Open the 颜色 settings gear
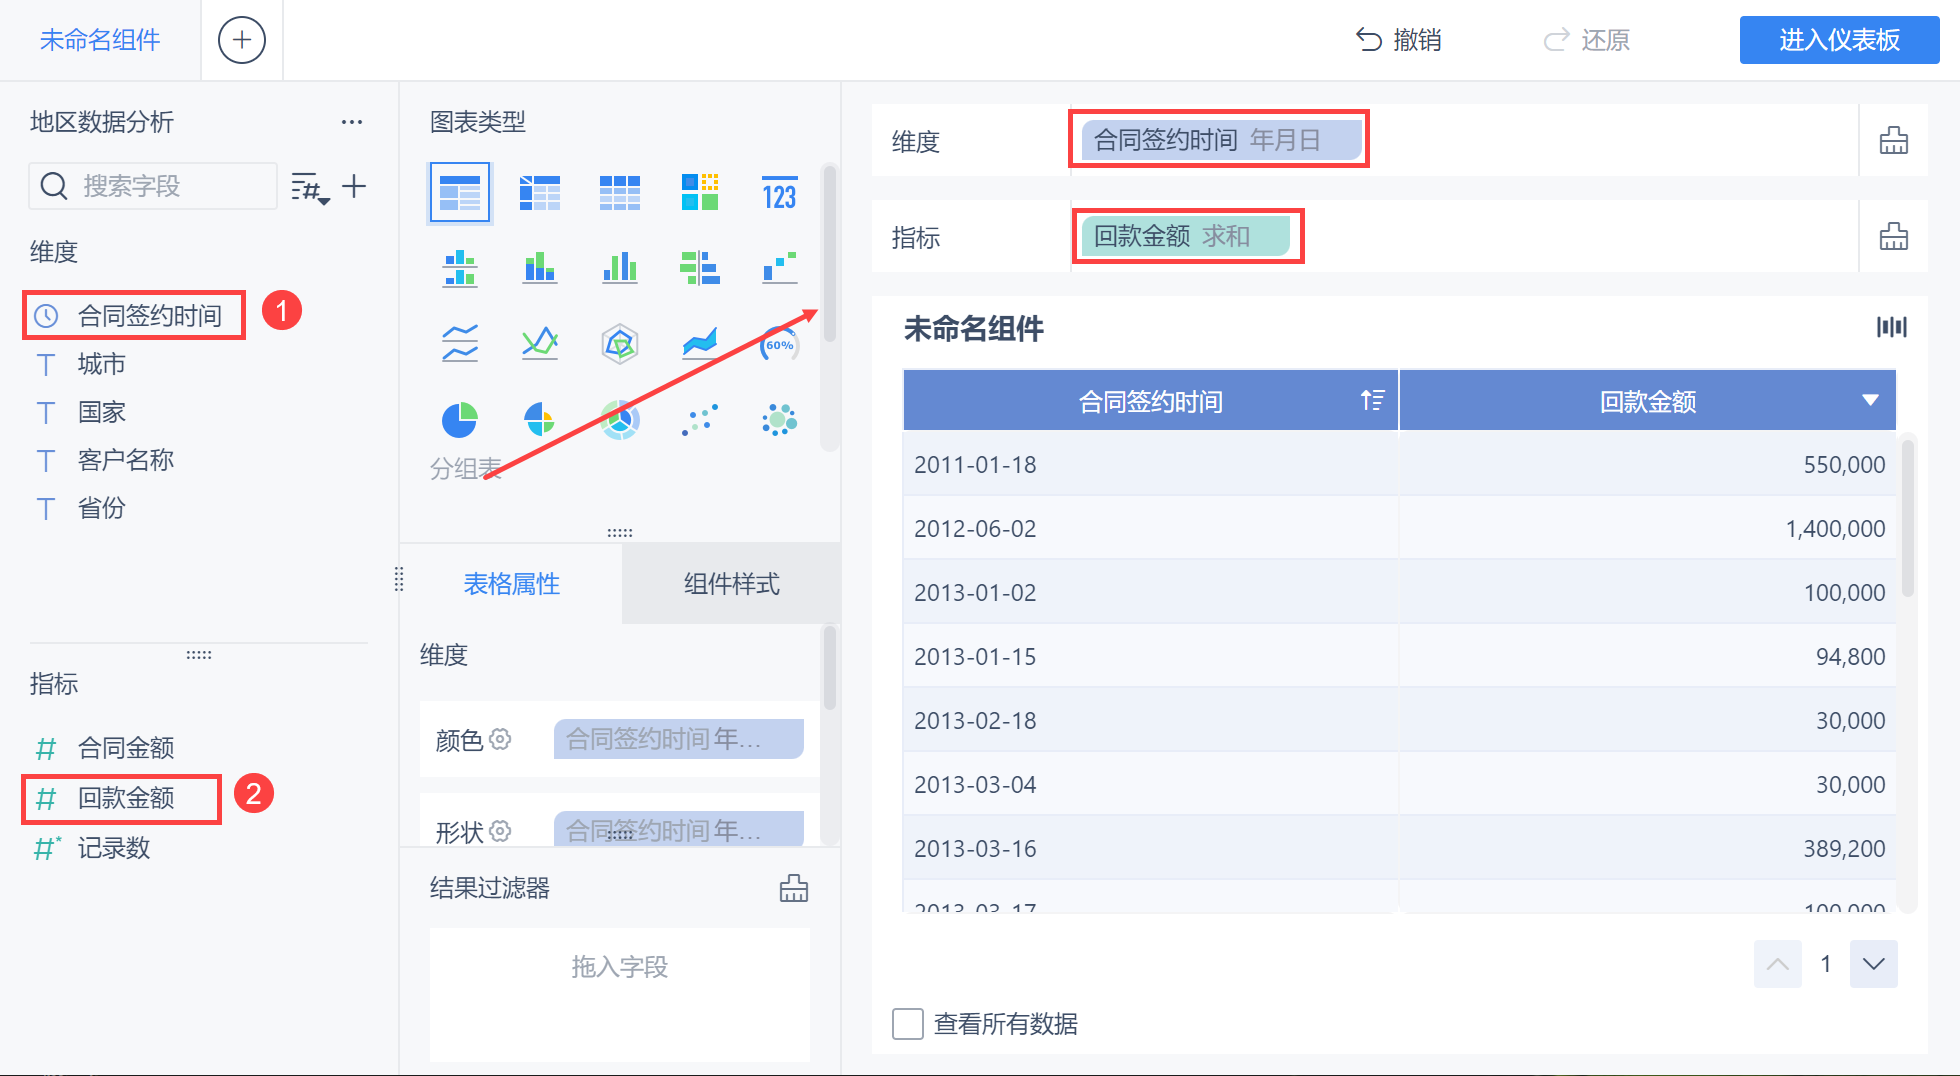The width and height of the screenshot is (1960, 1076). [x=501, y=739]
